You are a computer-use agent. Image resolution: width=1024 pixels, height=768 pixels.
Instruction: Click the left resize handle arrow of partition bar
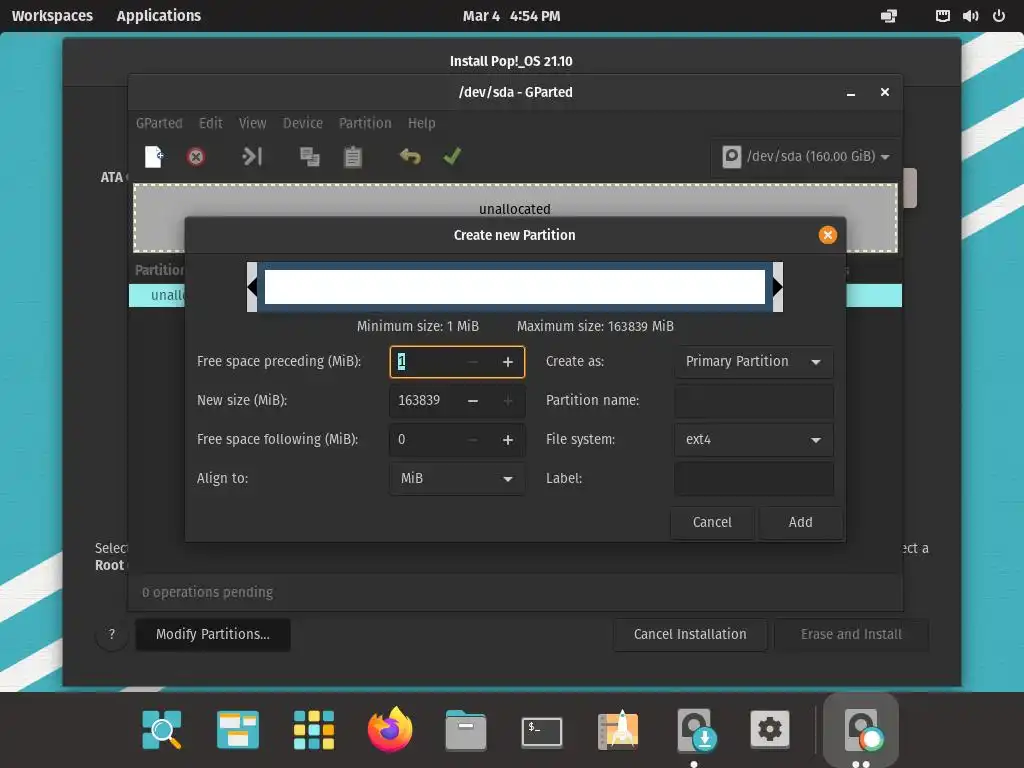[252, 287]
